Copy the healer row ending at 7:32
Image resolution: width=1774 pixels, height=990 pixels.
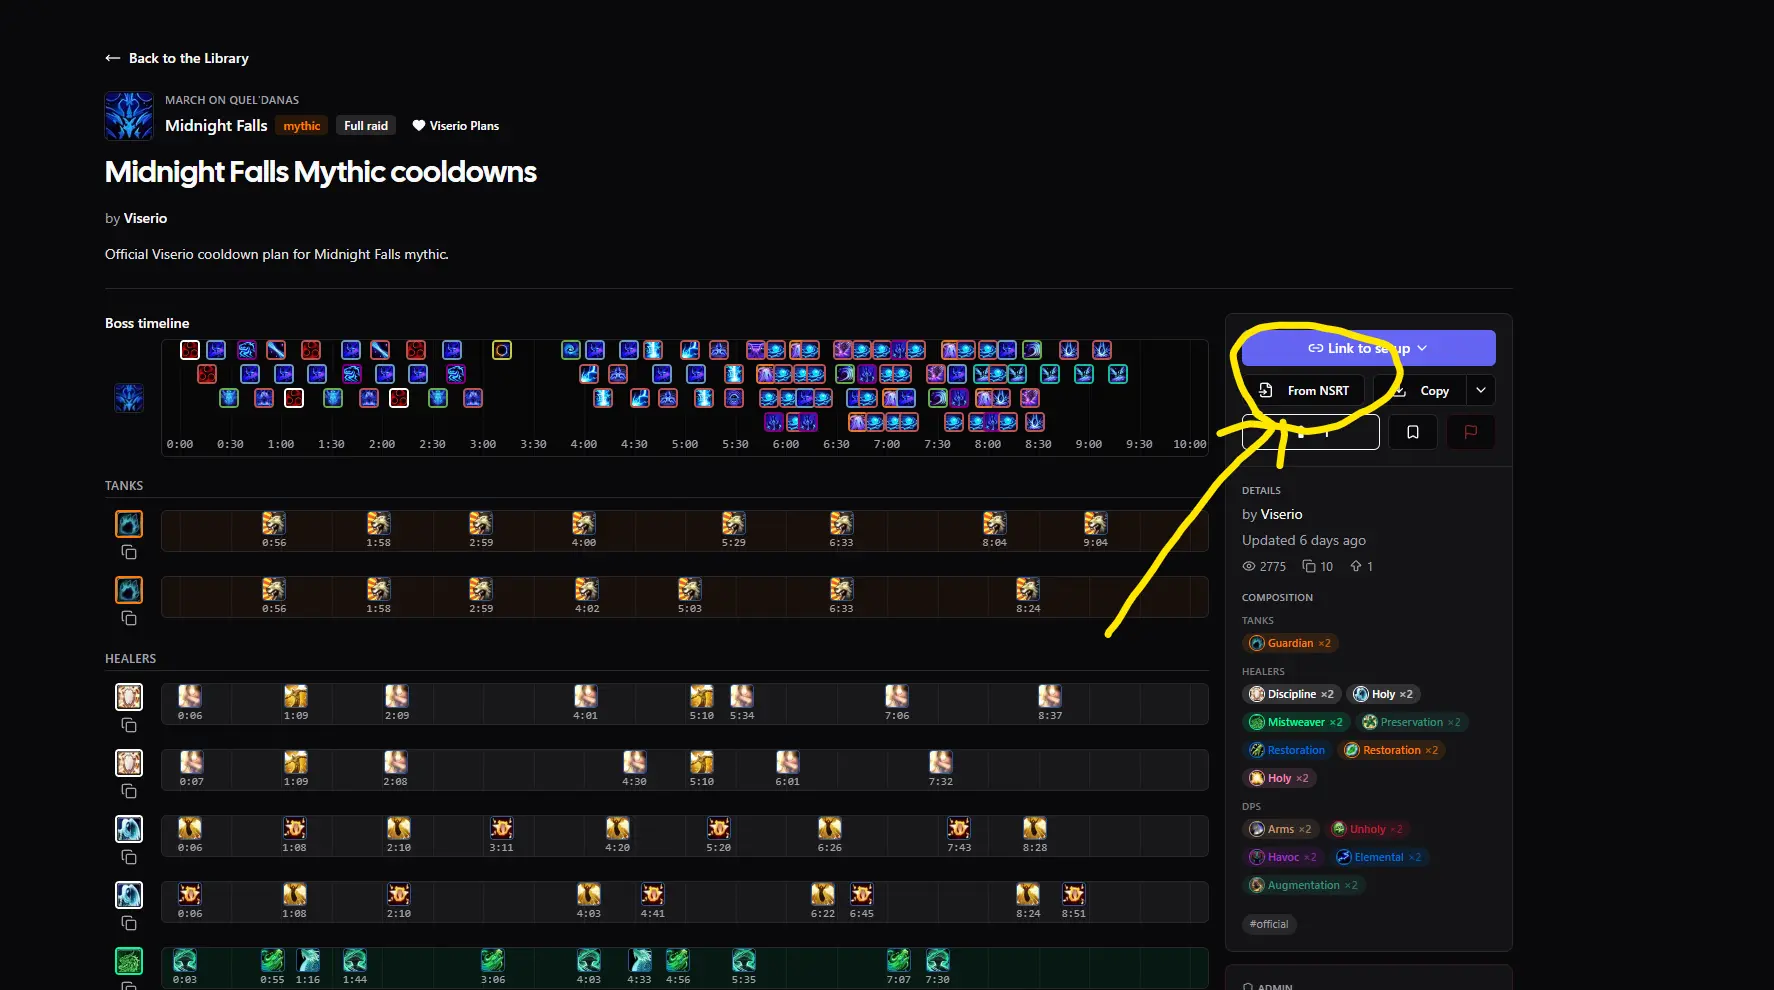click(129, 792)
